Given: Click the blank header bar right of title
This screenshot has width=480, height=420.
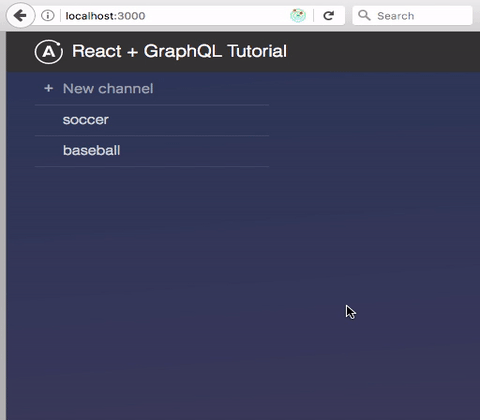Looking at the screenshot, I should [383, 52].
